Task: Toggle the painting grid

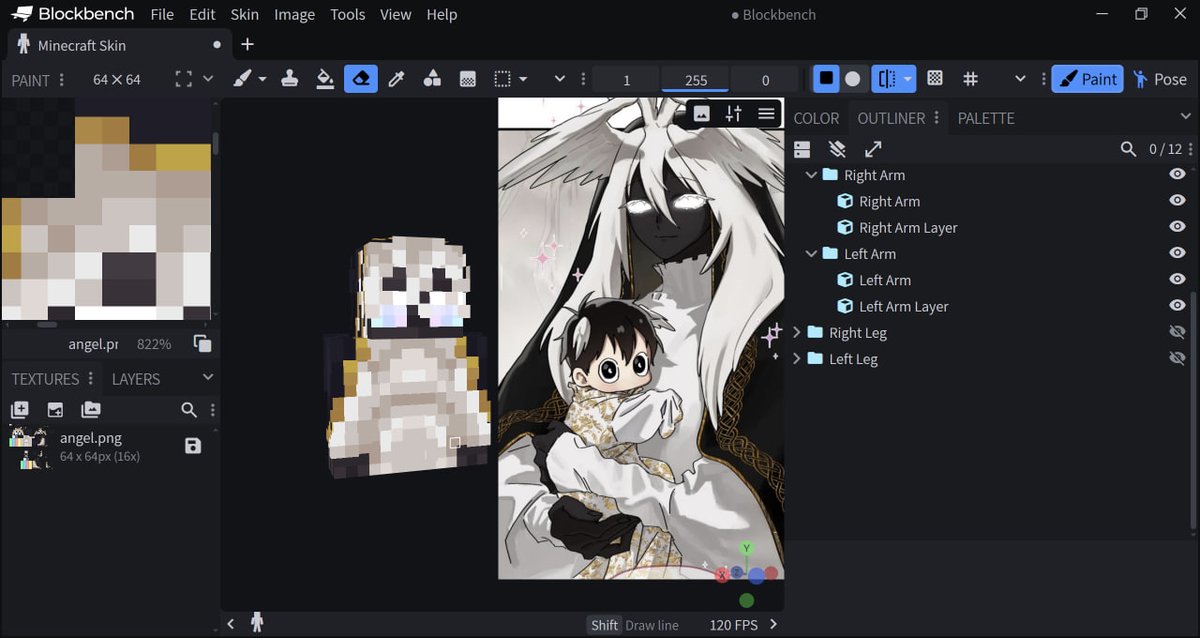Action: [970, 79]
